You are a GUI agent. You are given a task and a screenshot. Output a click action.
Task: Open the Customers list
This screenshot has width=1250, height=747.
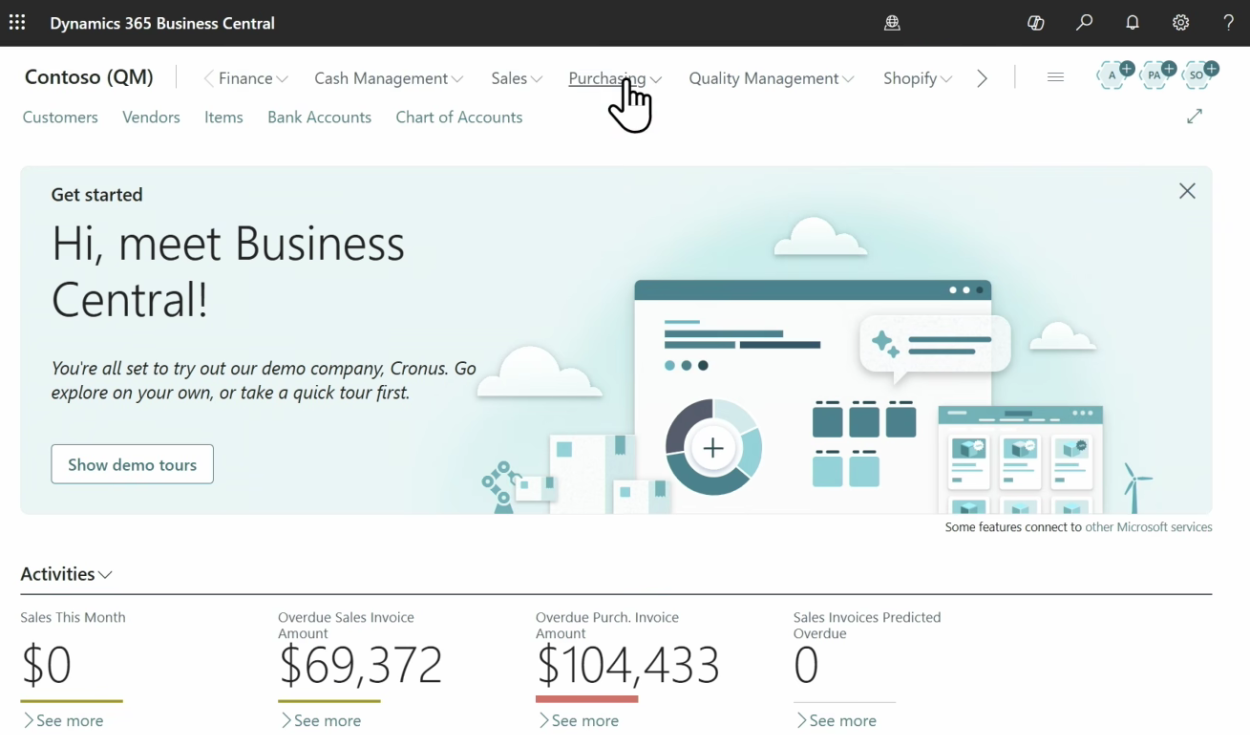tap(60, 117)
